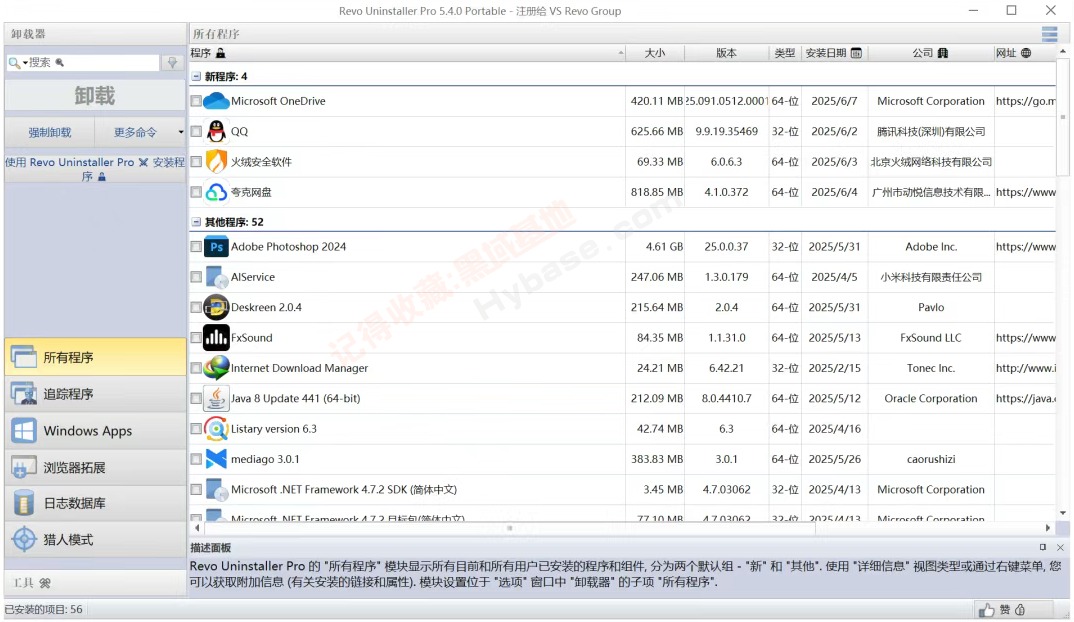Check the Microsoft OneDrive checkbox
This screenshot has height=622, width=1074.
[196, 101]
